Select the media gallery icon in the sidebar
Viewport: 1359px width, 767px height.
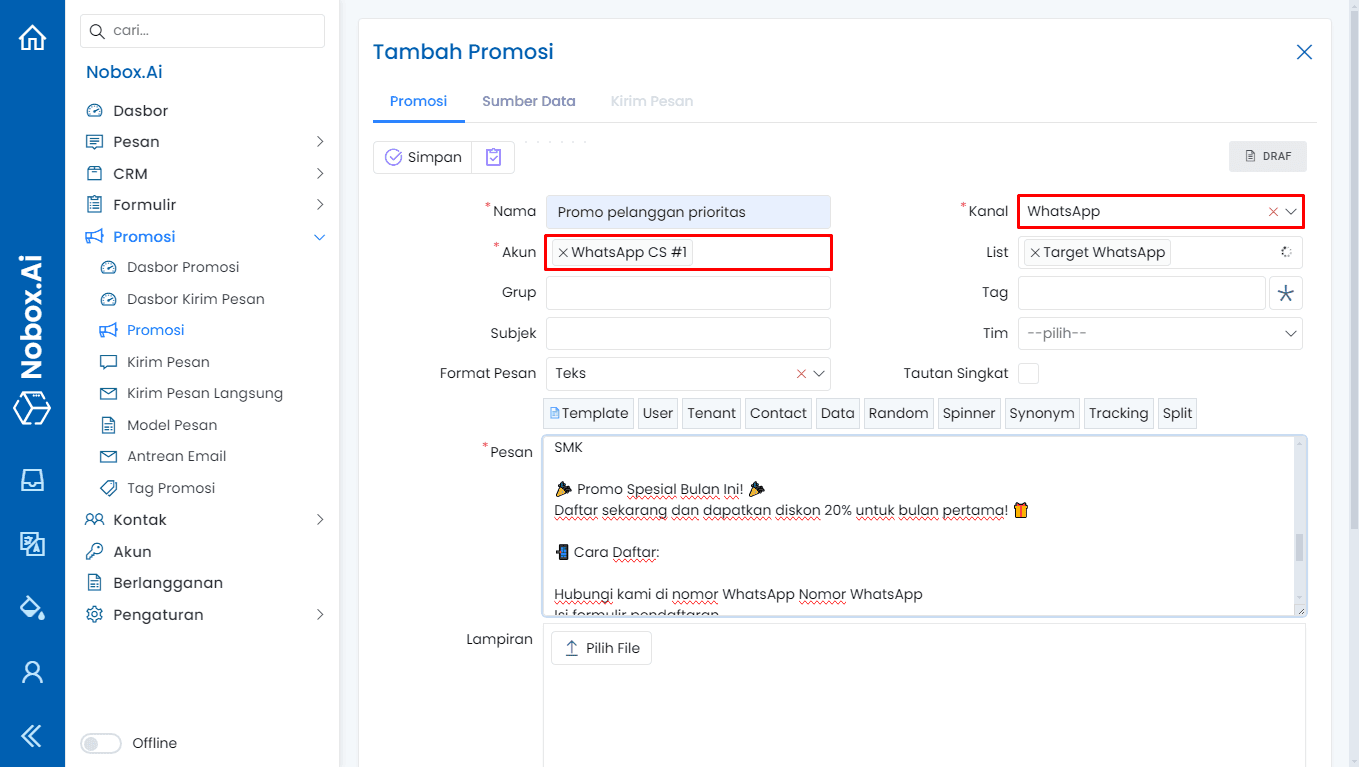33,545
